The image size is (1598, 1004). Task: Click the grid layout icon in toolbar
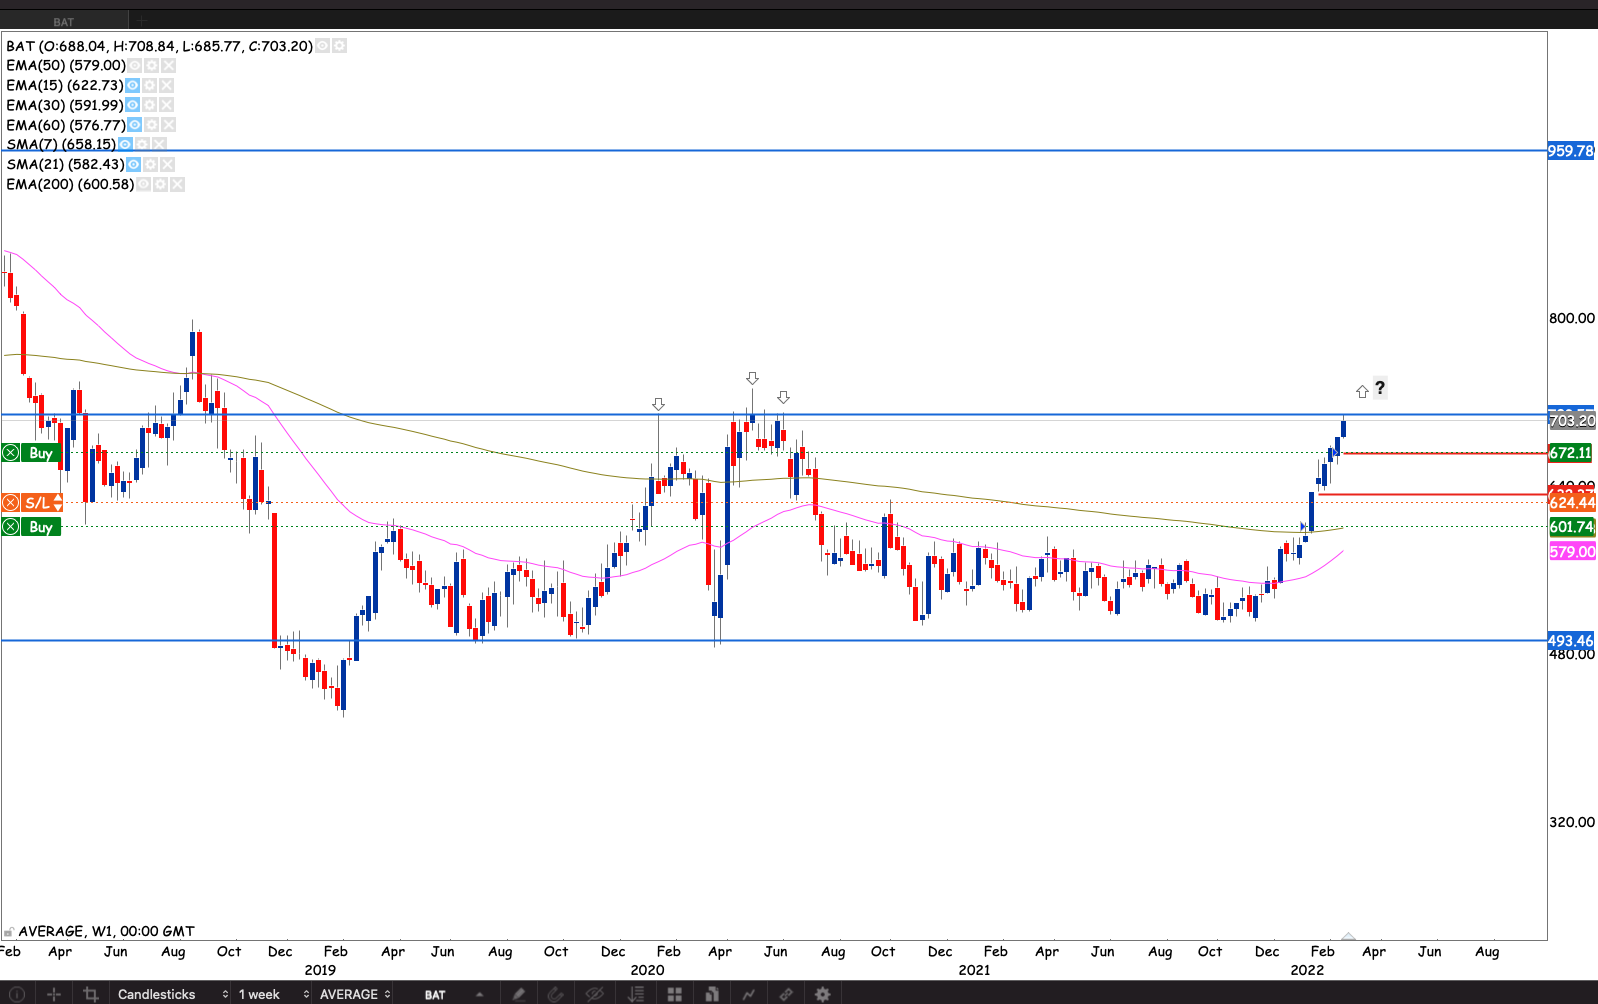(x=675, y=994)
